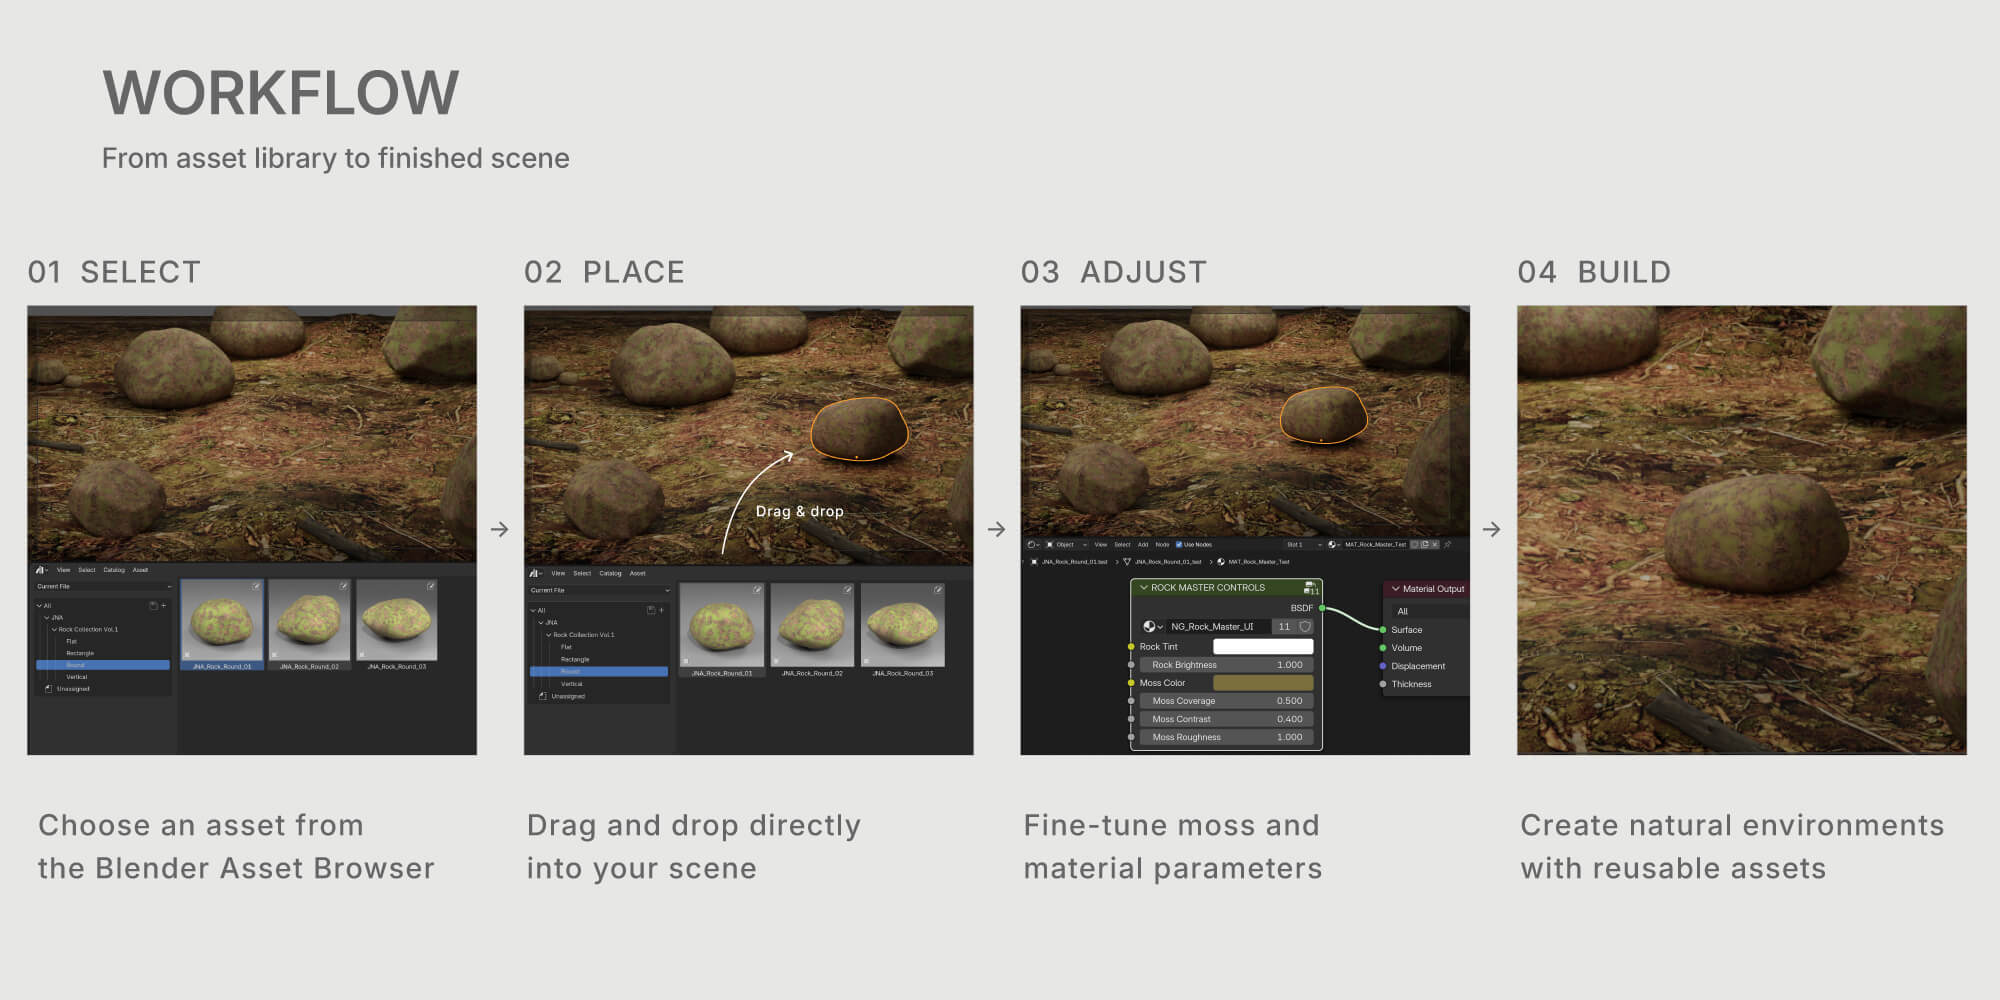Click the Rock Tint white color swatch
The image size is (2000, 1000).
[x=1263, y=647]
